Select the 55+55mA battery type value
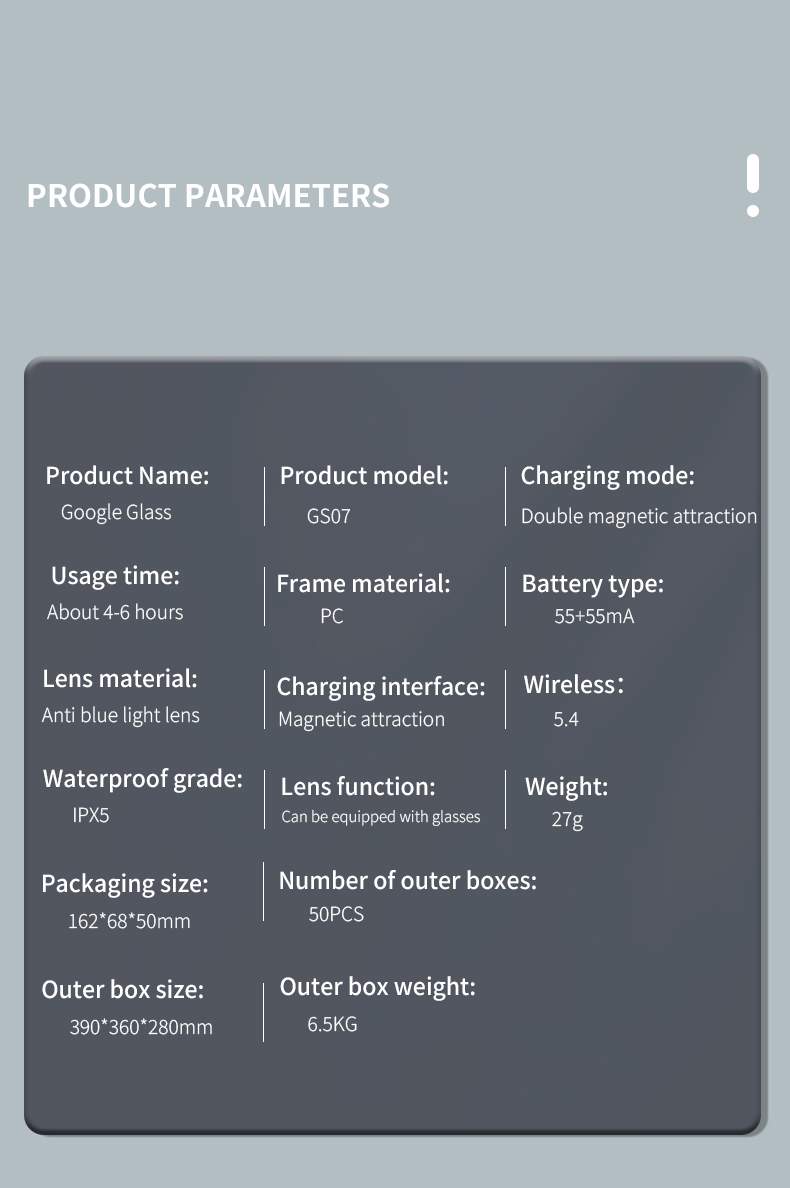Image resolution: width=790 pixels, height=1188 pixels. pos(594,616)
